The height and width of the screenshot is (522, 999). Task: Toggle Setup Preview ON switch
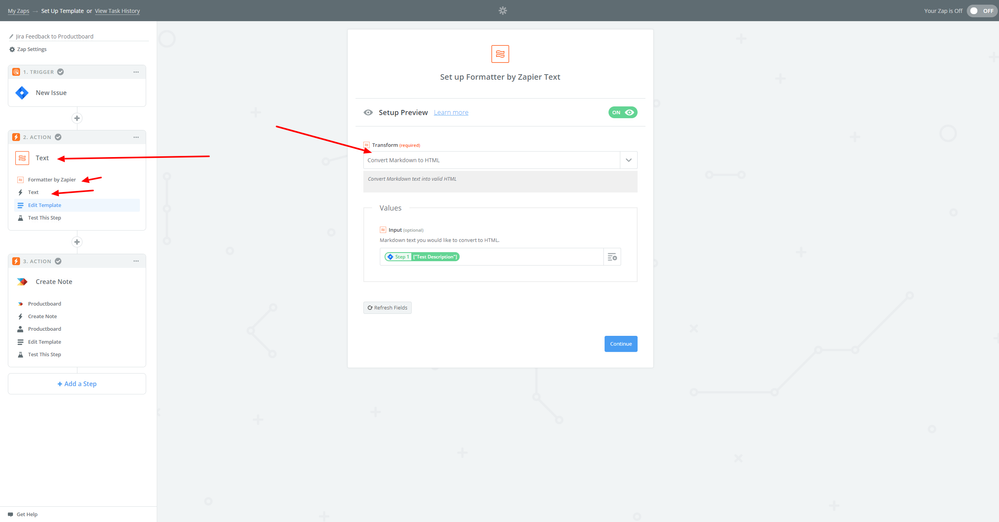622,112
